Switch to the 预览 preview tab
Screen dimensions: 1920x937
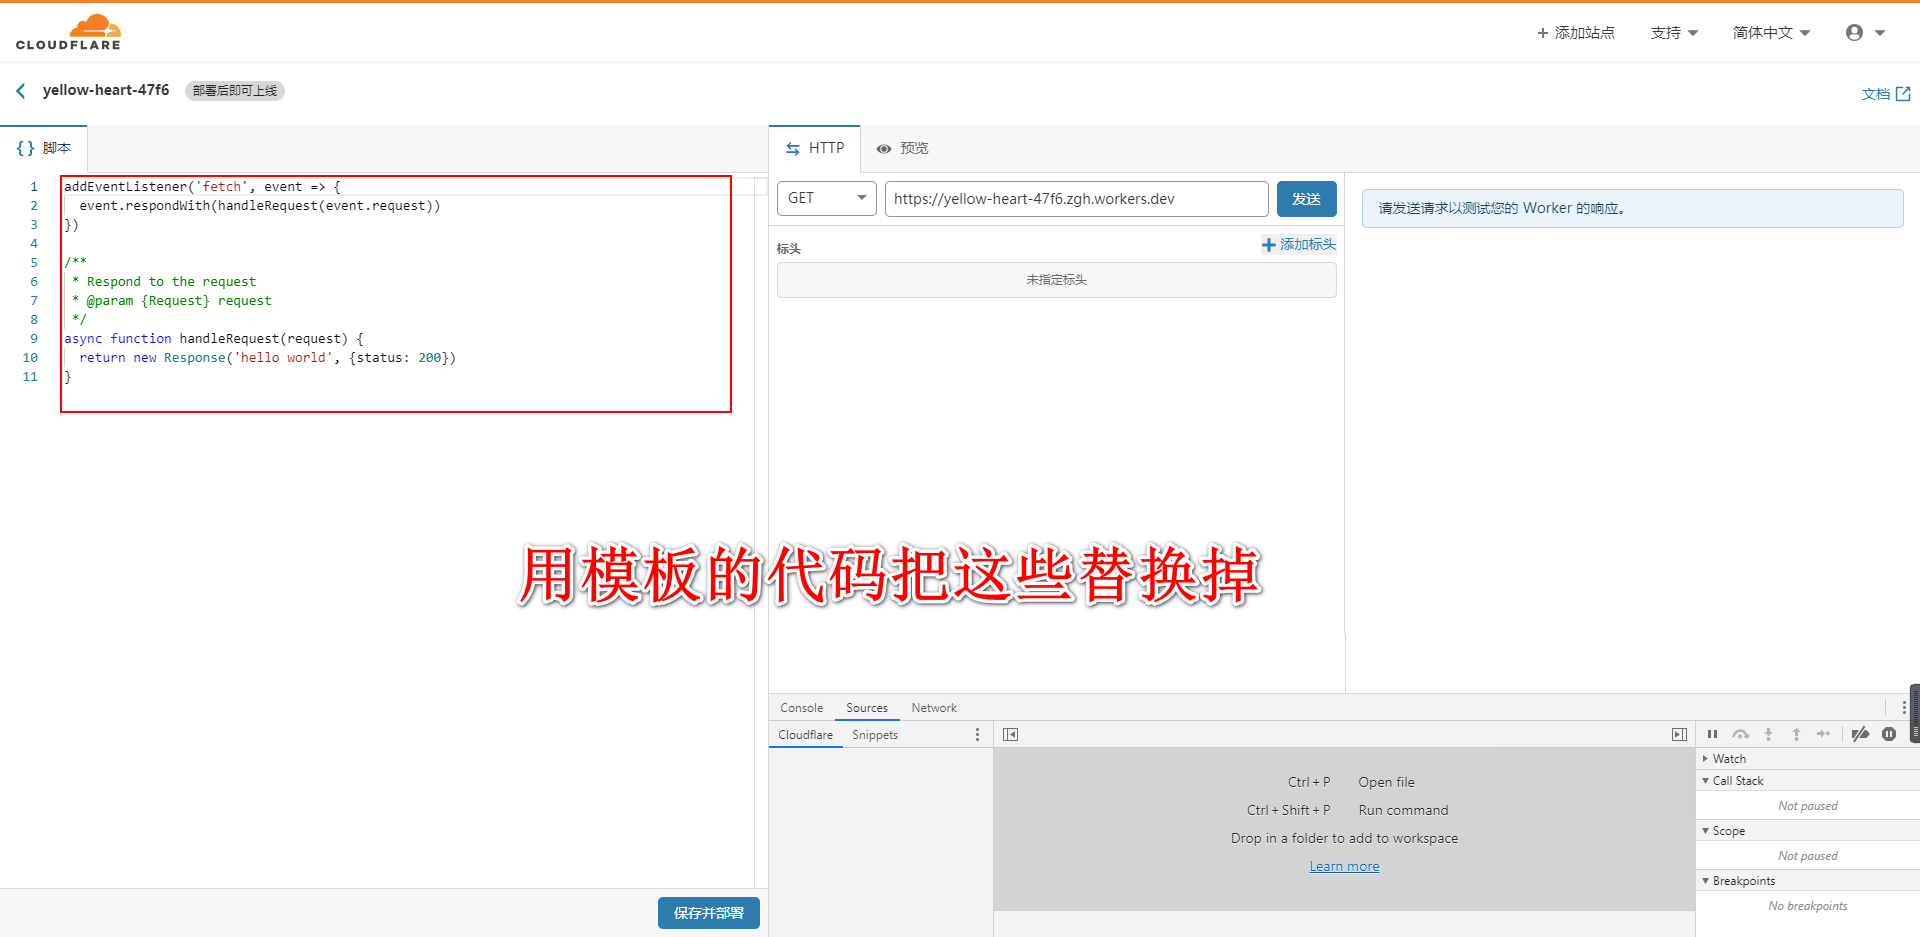pos(902,148)
